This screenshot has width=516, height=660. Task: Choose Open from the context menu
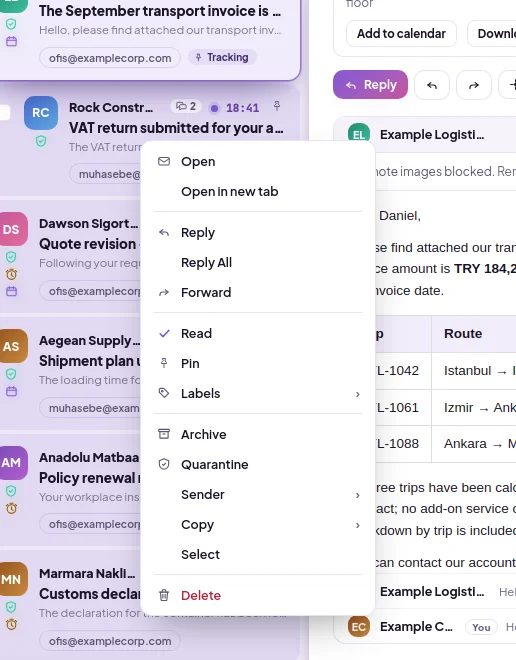coord(258,162)
